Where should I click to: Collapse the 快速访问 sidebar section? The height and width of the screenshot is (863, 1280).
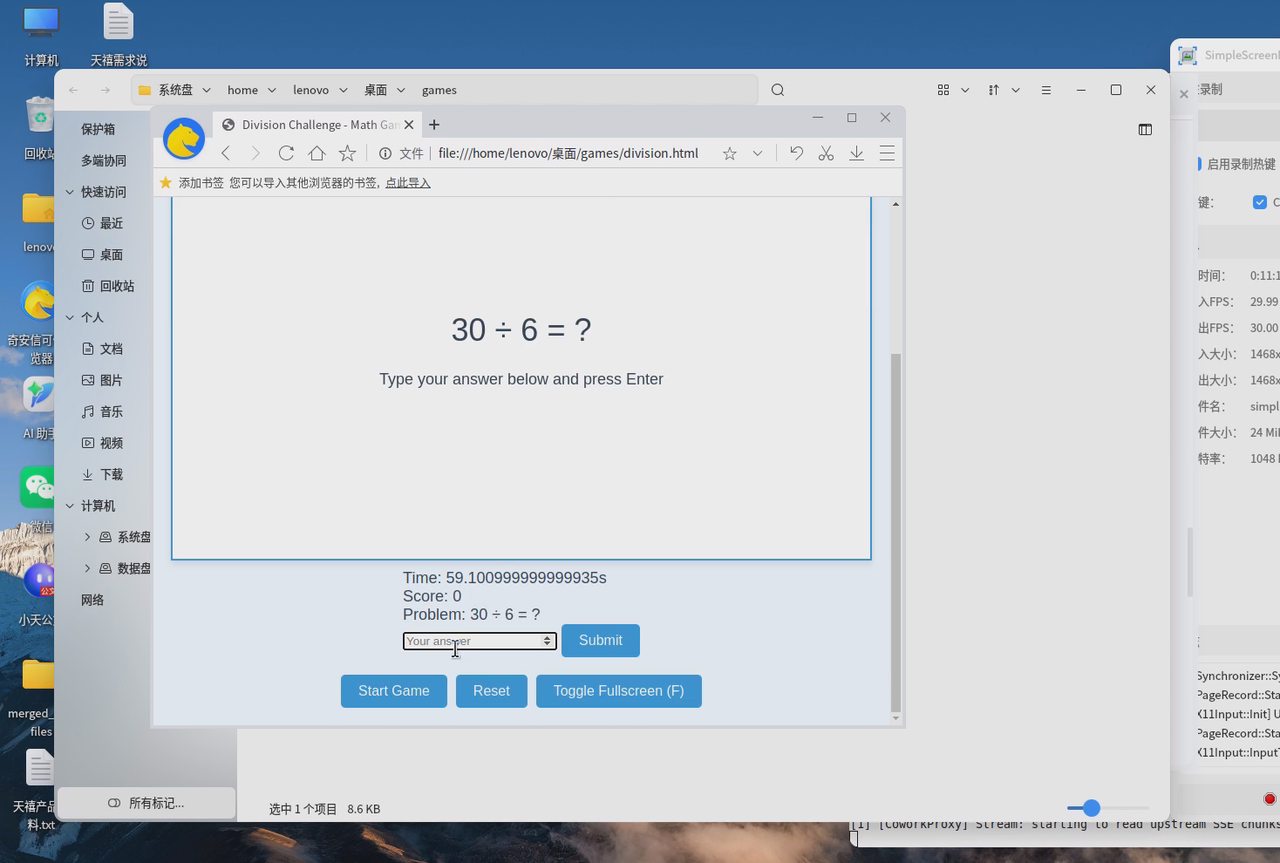pyautogui.click(x=70, y=192)
